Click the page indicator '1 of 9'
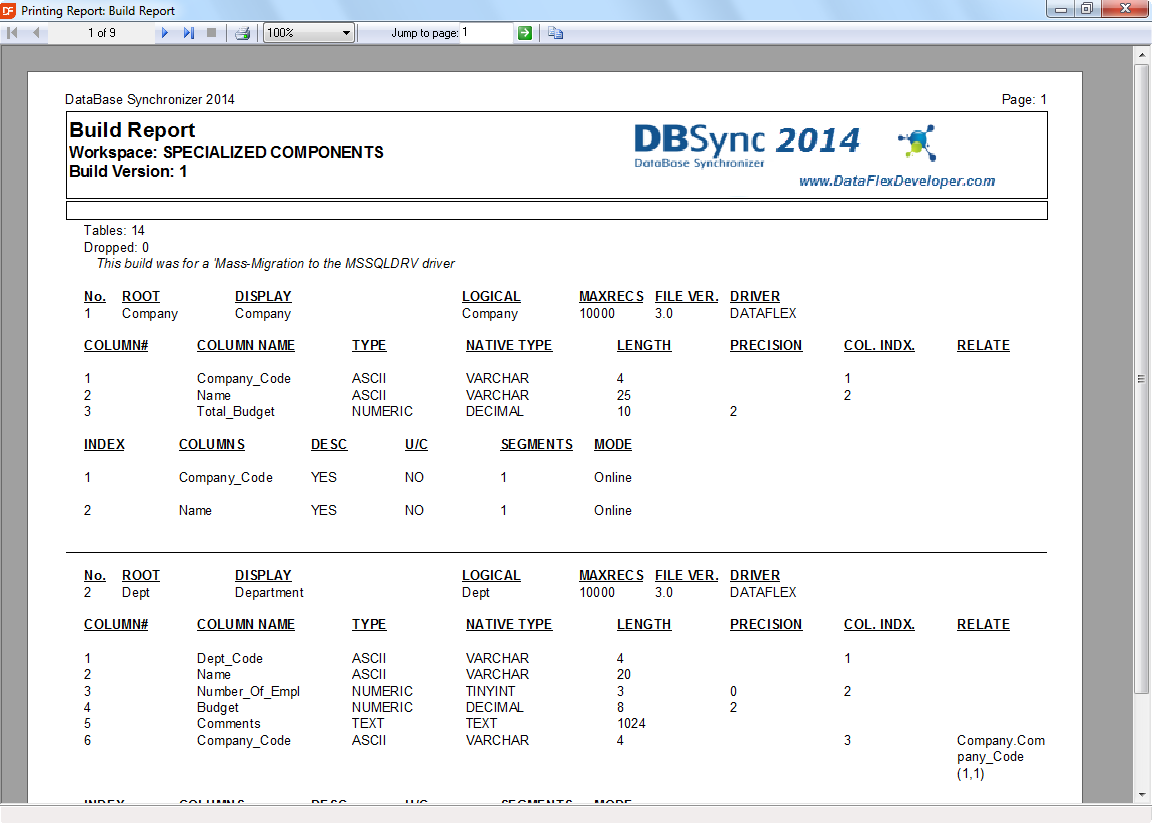 point(101,33)
